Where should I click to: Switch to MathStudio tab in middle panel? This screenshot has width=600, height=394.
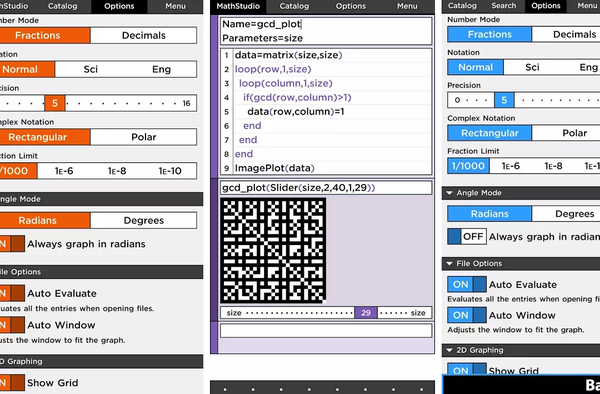pyautogui.click(x=238, y=6)
